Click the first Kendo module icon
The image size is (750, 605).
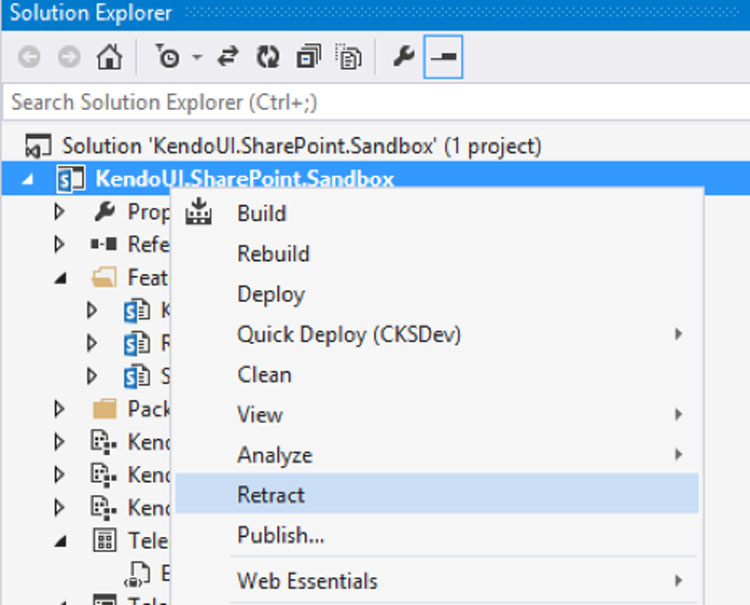[x=104, y=442]
